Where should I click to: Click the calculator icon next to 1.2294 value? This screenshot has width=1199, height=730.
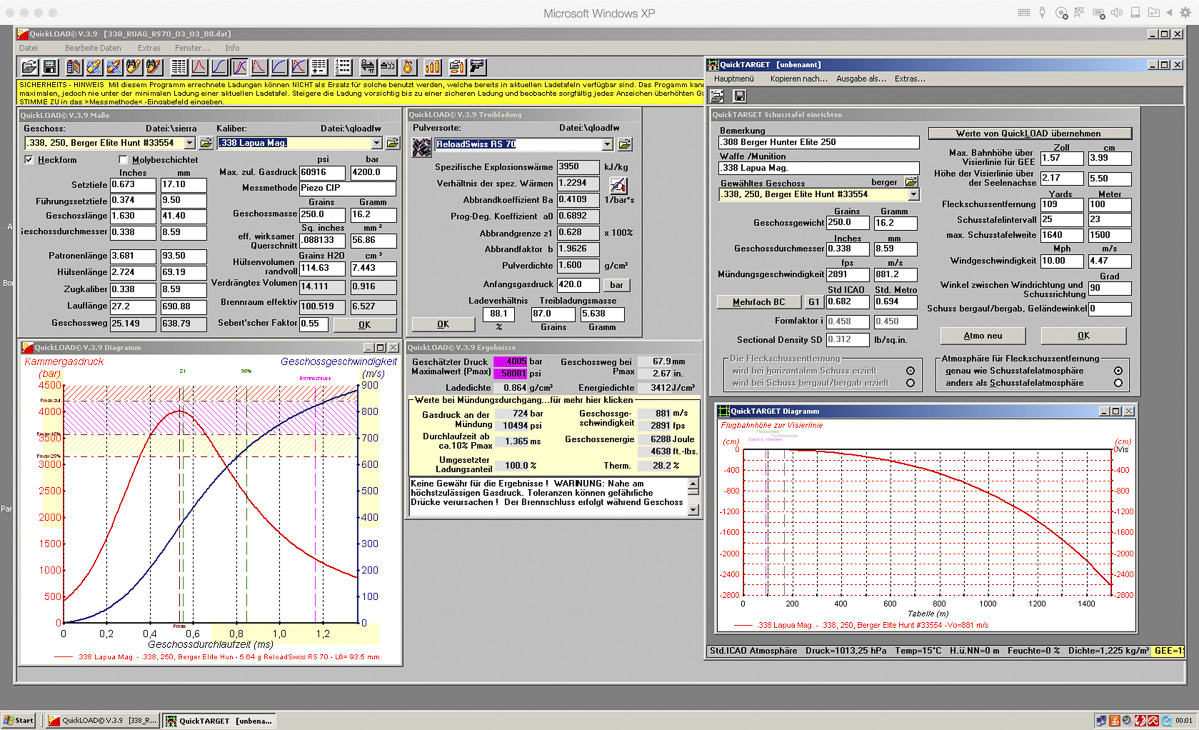pyautogui.click(x=618, y=185)
